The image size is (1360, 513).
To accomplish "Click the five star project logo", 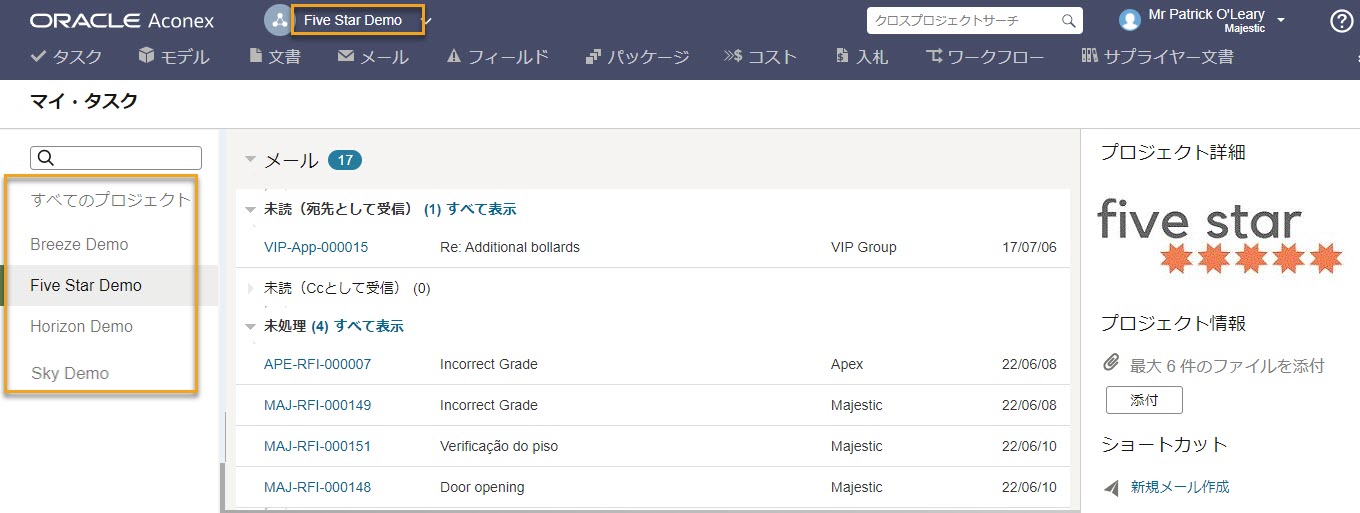I will (x=1220, y=236).
